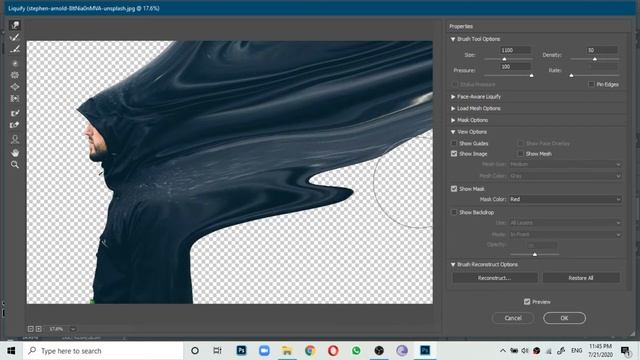Screen dimensions: 640x360
Task: Adjust the brush Pressure slider
Action: tap(531, 76)
